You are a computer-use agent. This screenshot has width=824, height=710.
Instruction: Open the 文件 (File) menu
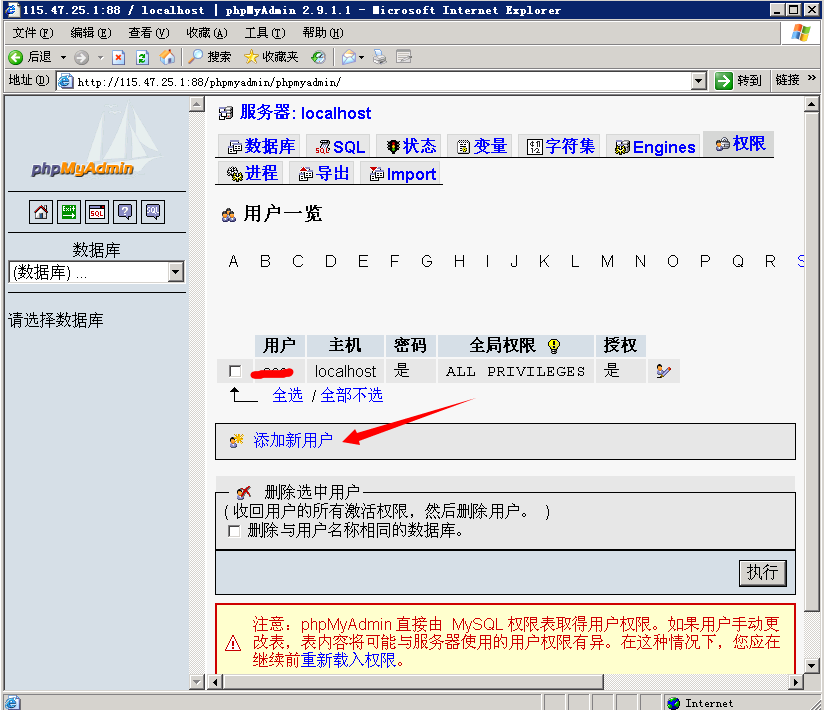pyautogui.click(x=33, y=33)
